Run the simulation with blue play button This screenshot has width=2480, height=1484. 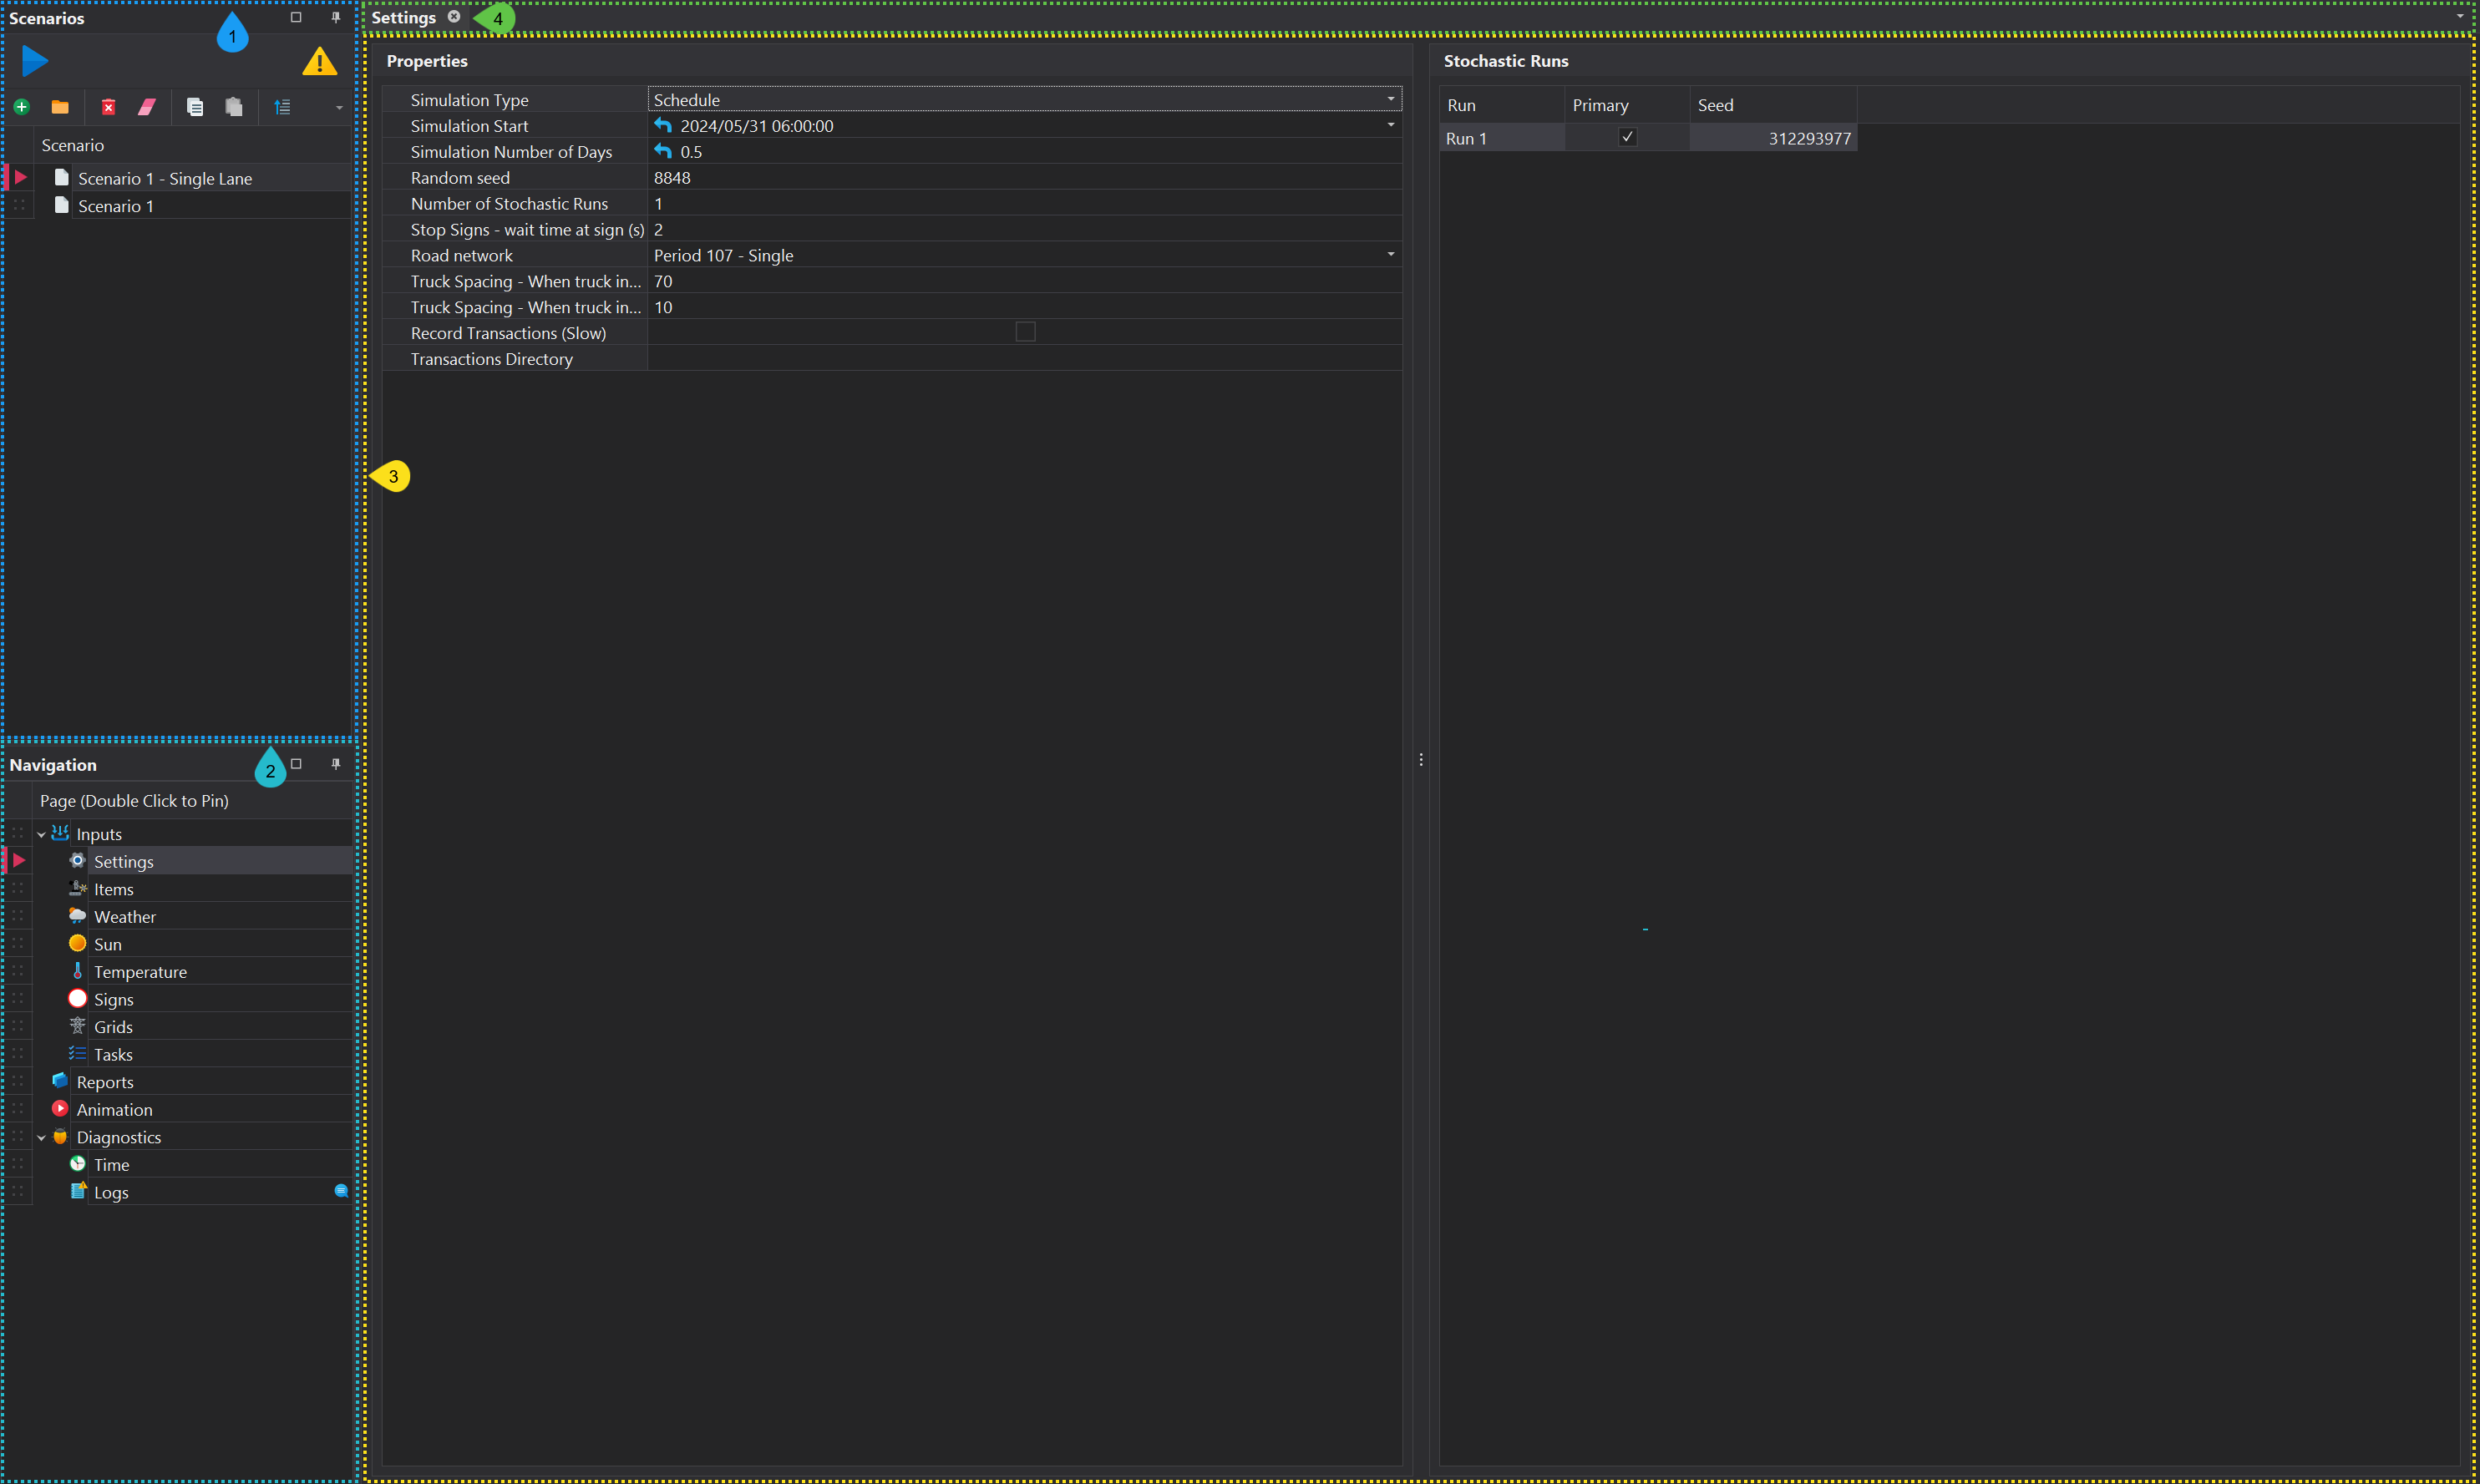tap(34, 61)
